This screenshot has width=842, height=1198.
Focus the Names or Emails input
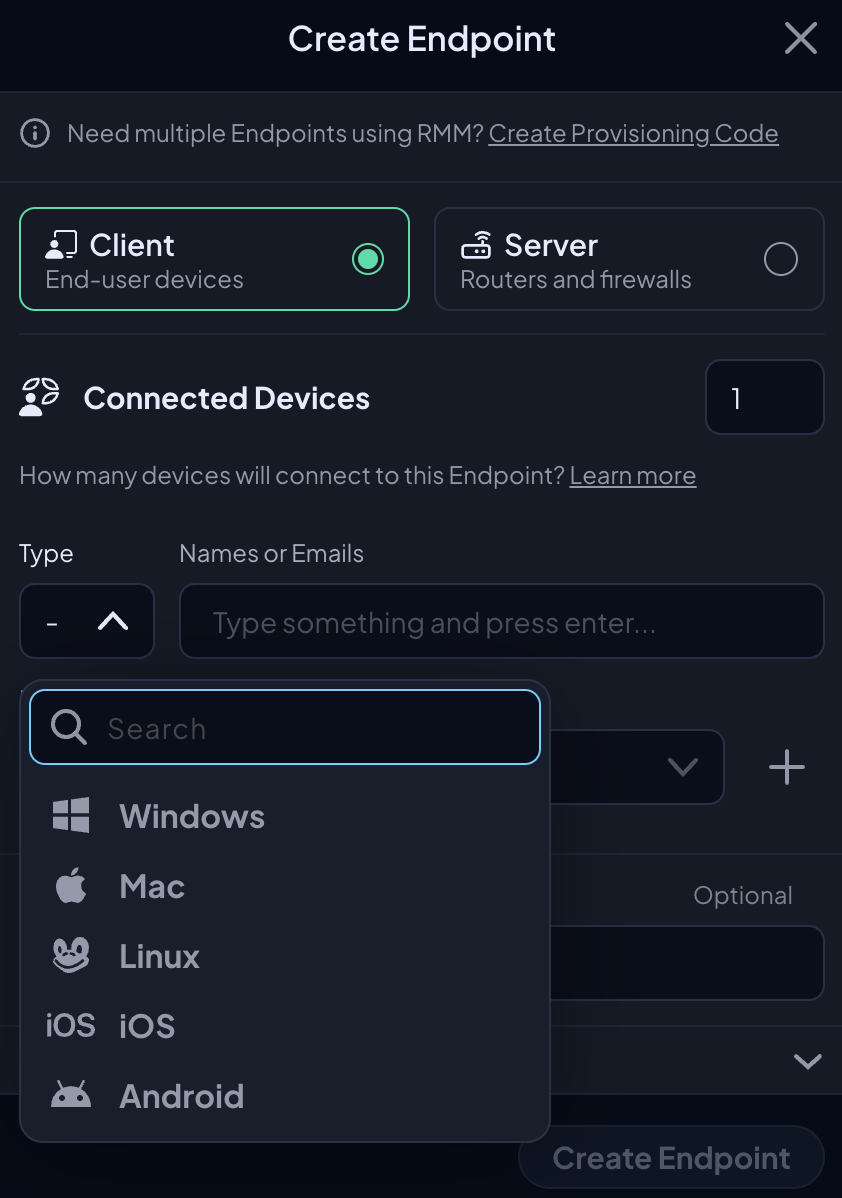[x=502, y=621]
